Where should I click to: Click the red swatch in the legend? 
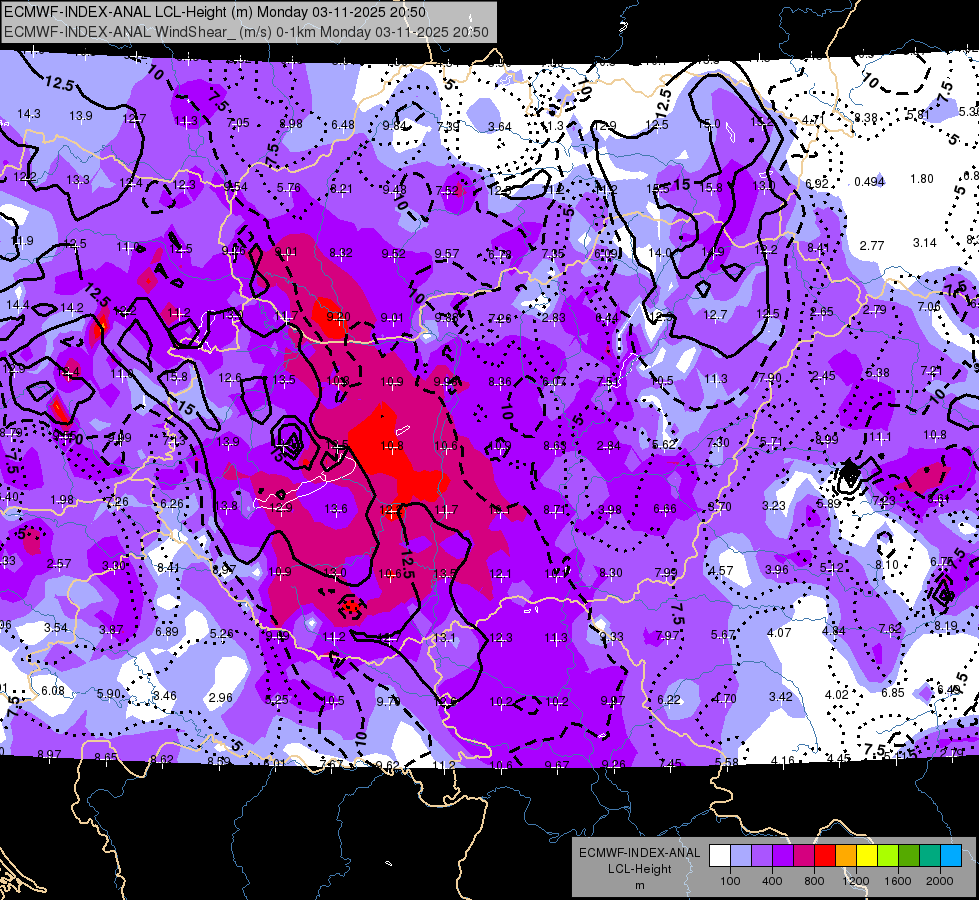click(x=825, y=856)
